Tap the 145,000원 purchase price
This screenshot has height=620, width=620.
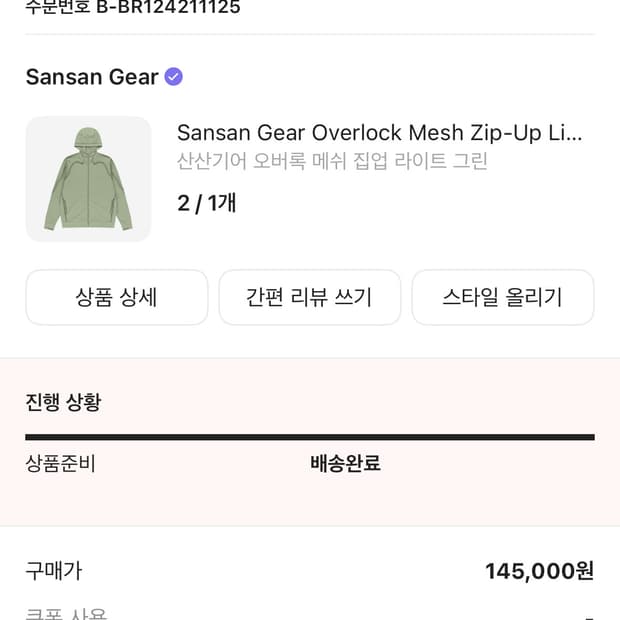click(x=539, y=571)
